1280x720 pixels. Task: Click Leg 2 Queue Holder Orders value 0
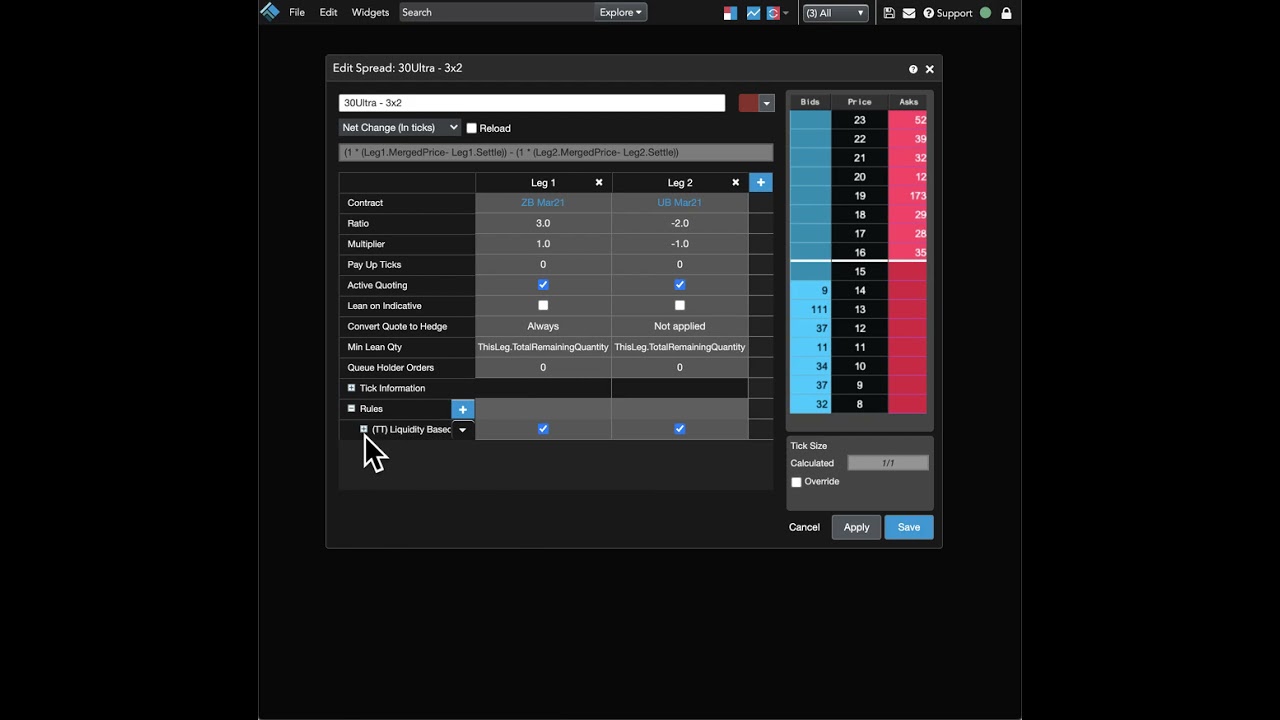point(680,367)
